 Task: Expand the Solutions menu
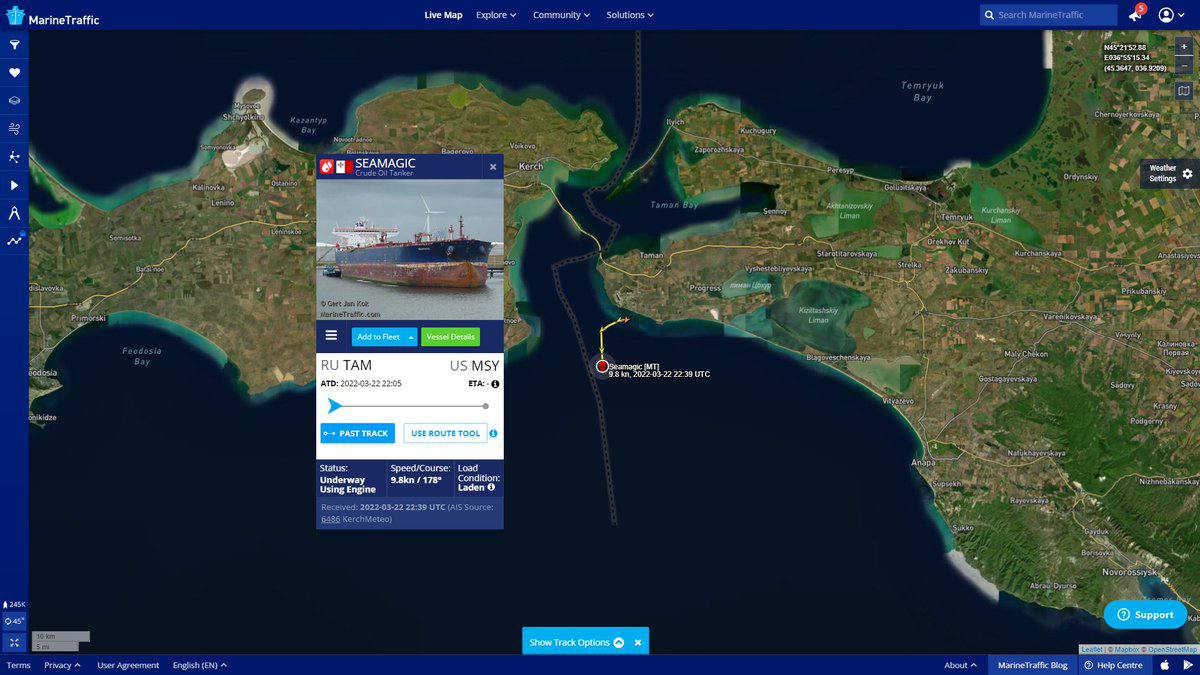coord(630,15)
